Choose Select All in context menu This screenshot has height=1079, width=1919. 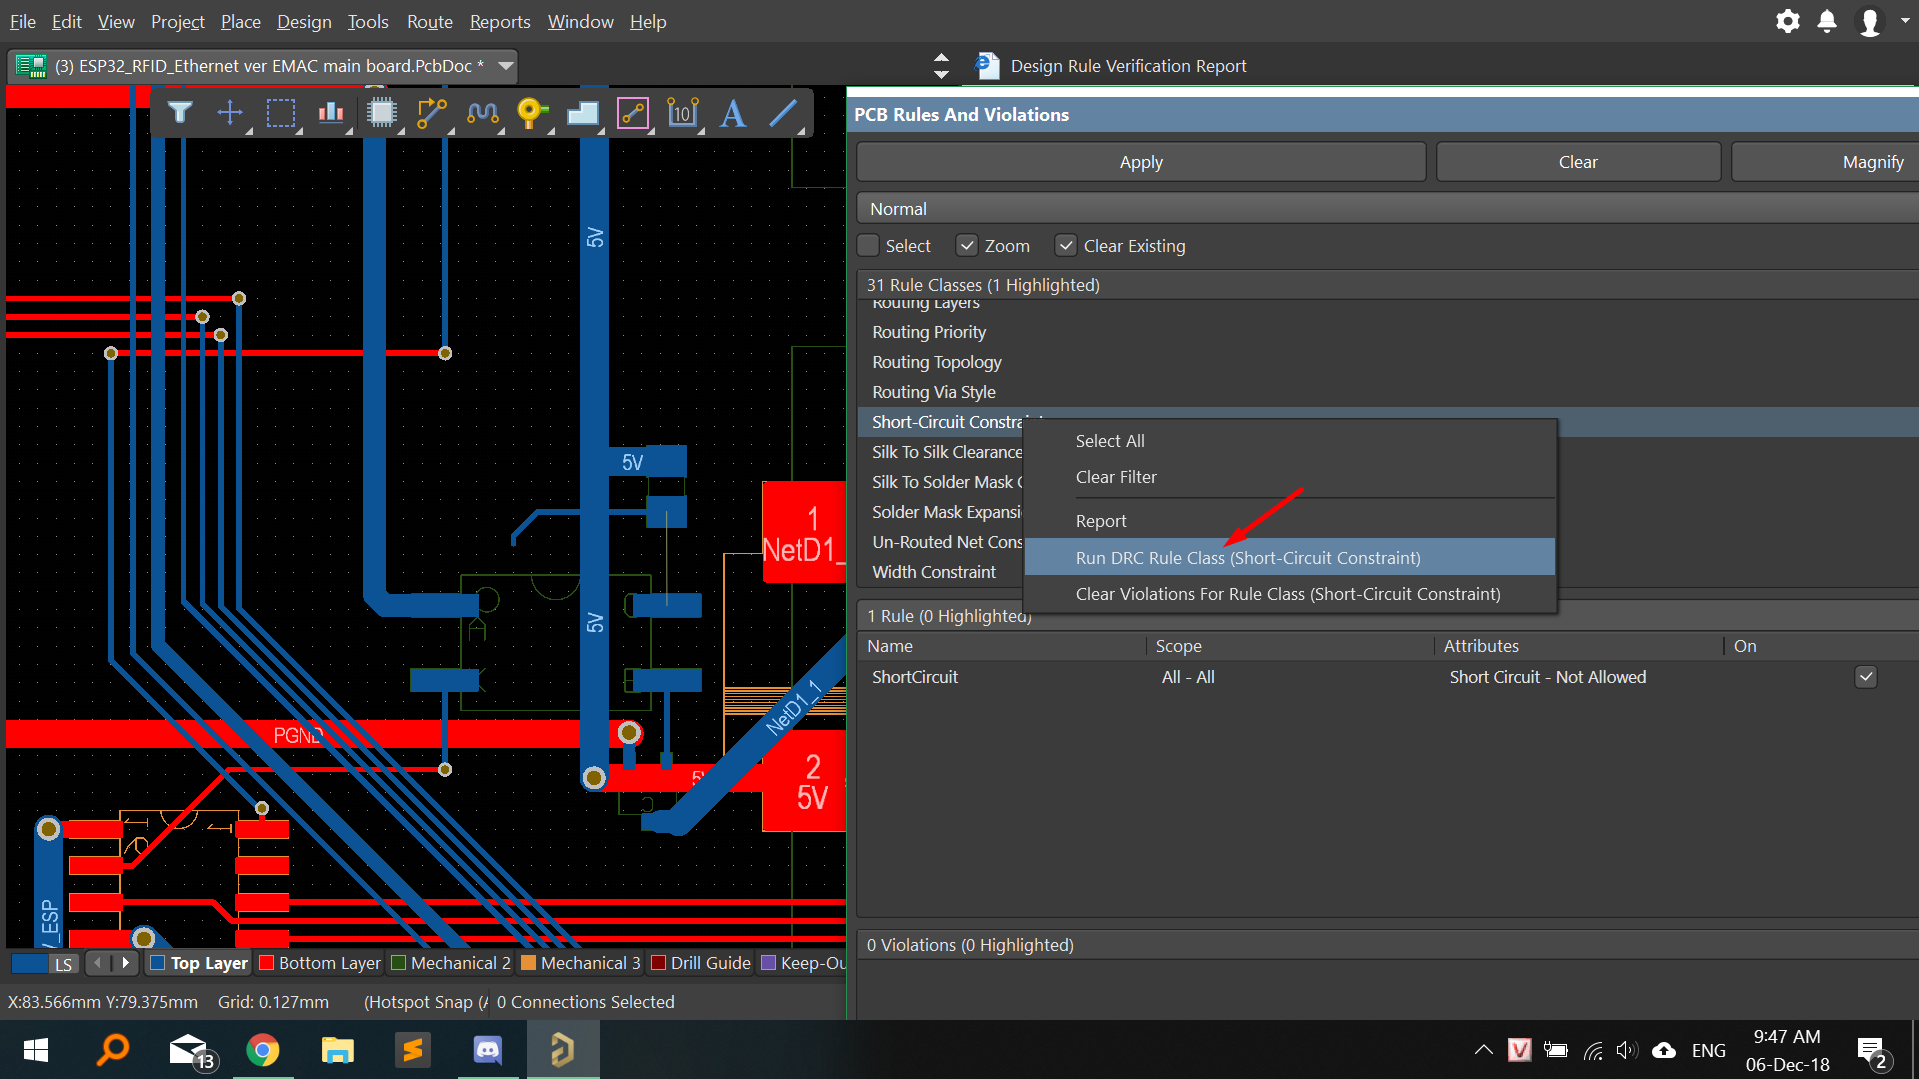coord(1289,441)
